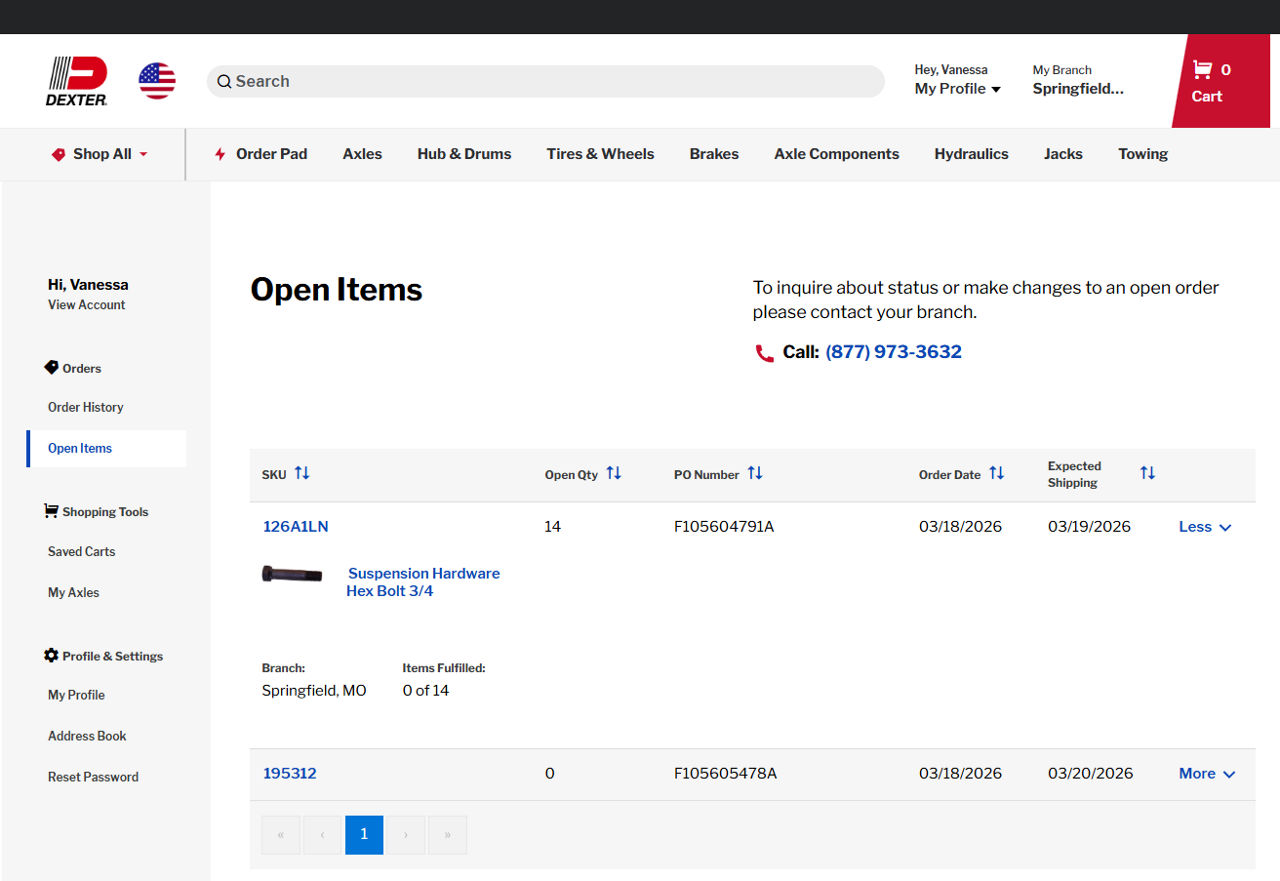The height and width of the screenshot is (881, 1280).
Task: Click the Shopping Tools cart icon
Action: [51, 511]
